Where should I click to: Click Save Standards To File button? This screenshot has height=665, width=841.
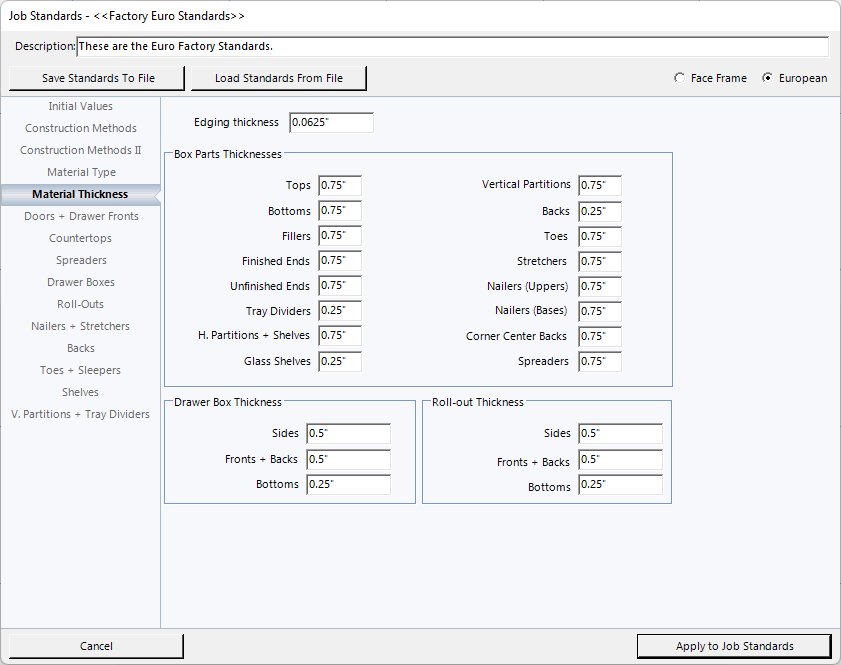(x=98, y=78)
